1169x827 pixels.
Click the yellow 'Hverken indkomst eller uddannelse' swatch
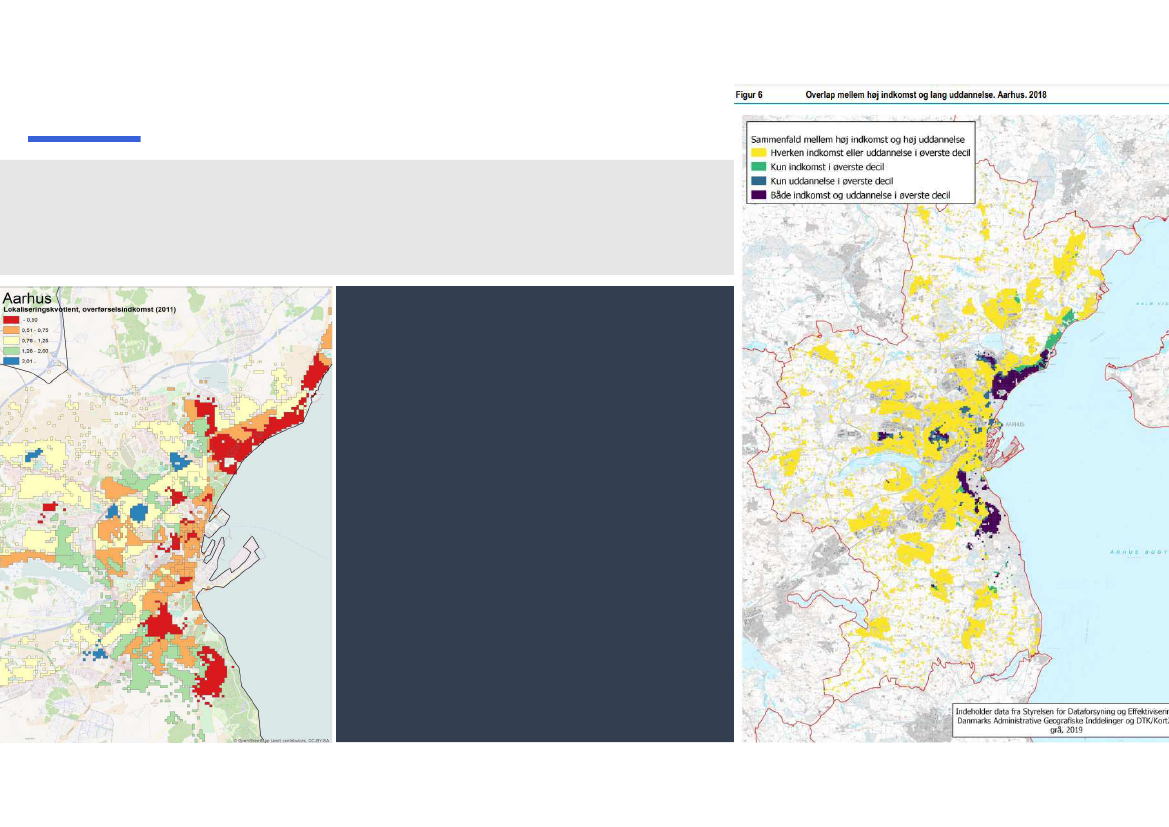click(x=758, y=153)
